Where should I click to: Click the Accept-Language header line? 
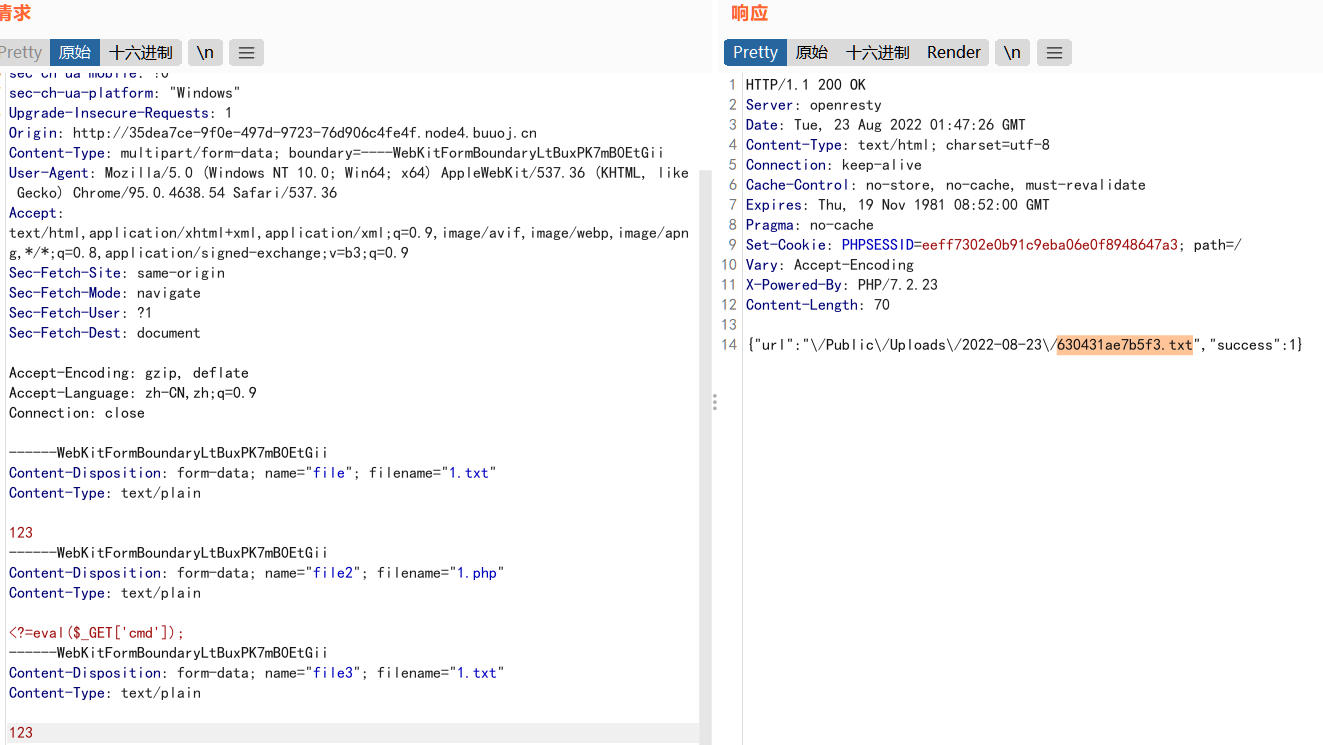pyautogui.click(x=133, y=393)
